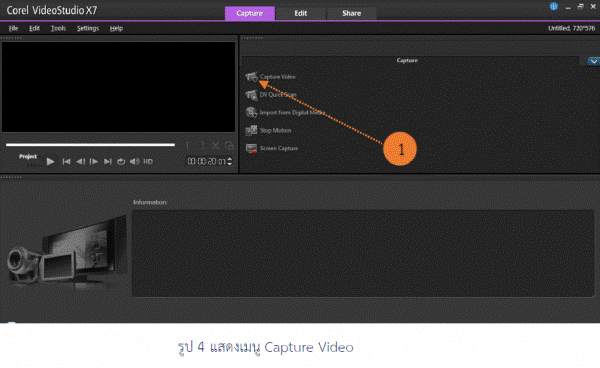Toggle the Repeat playback icon
Viewport: 600px width, 368px height.
(x=121, y=161)
